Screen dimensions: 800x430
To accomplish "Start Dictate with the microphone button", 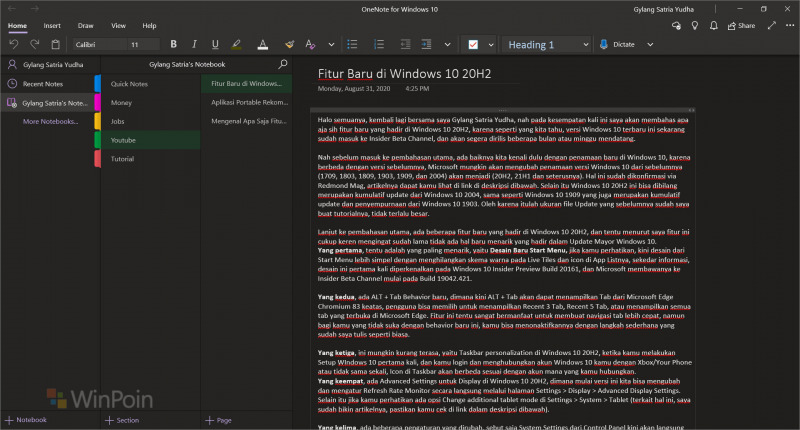I will pos(617,44).
